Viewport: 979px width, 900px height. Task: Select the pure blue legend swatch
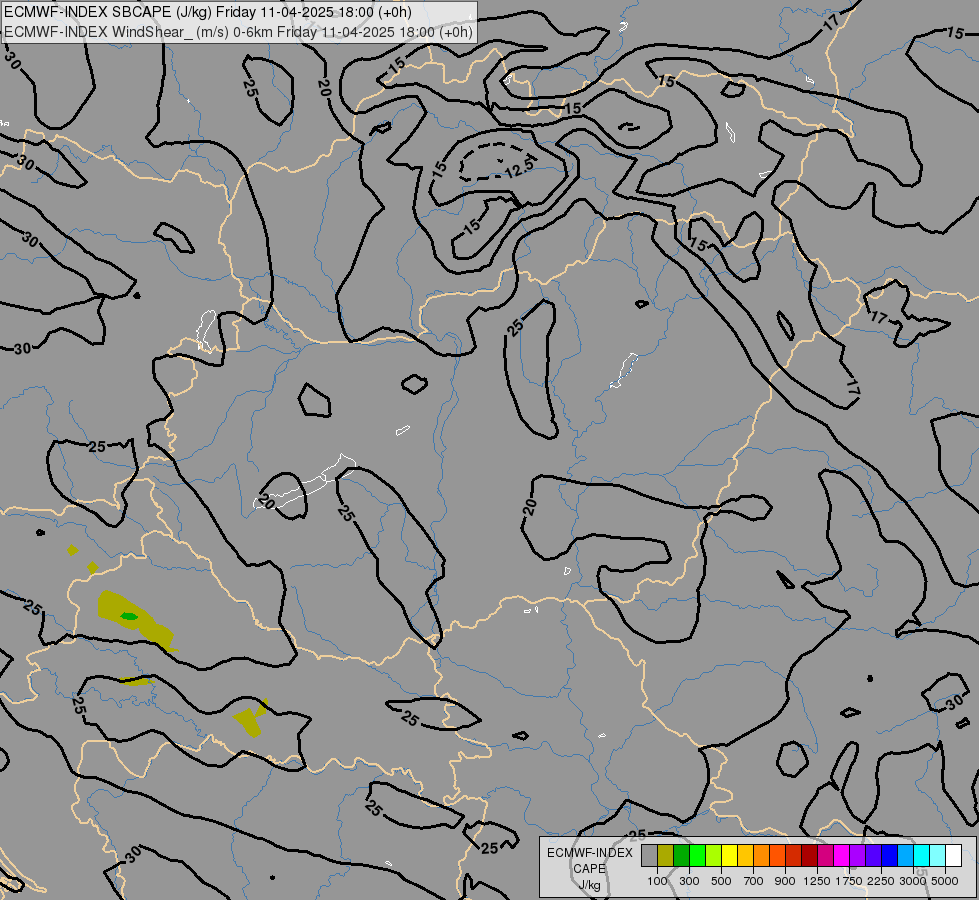[889, 856]
